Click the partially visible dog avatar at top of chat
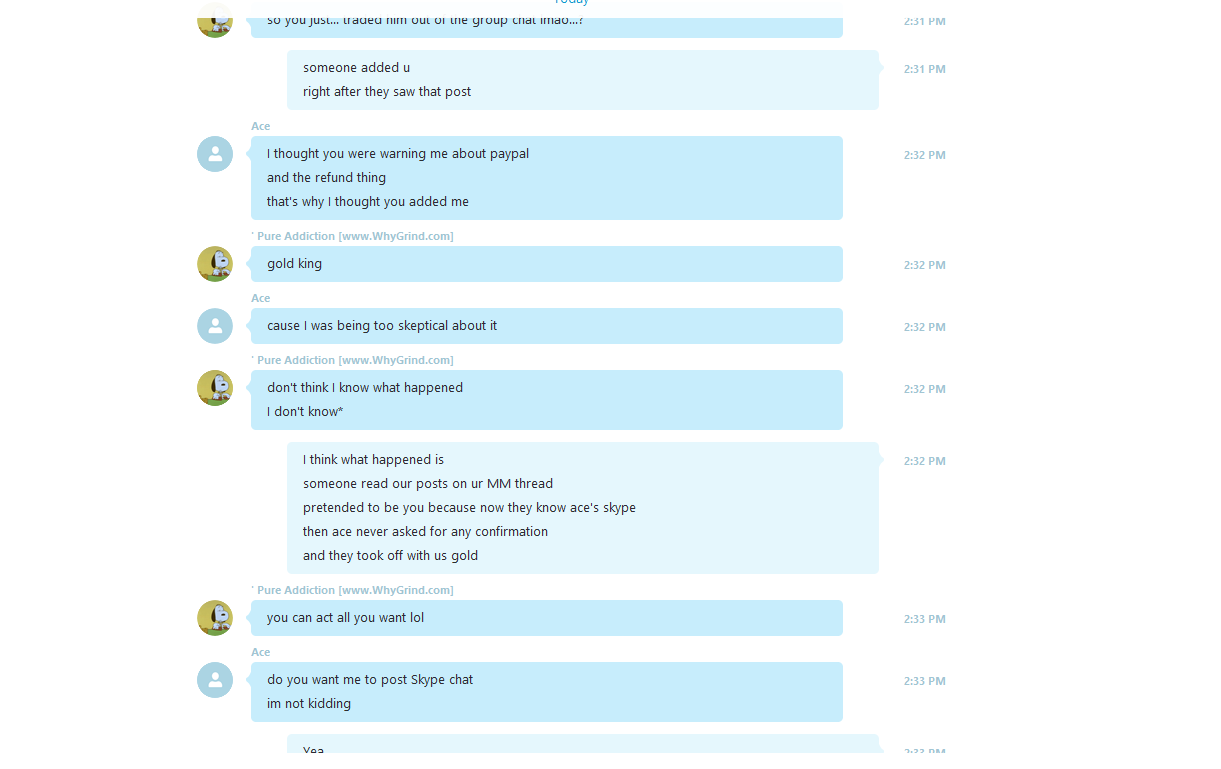The height and width of the screenshot is (769, 1221). click(215, 20)
